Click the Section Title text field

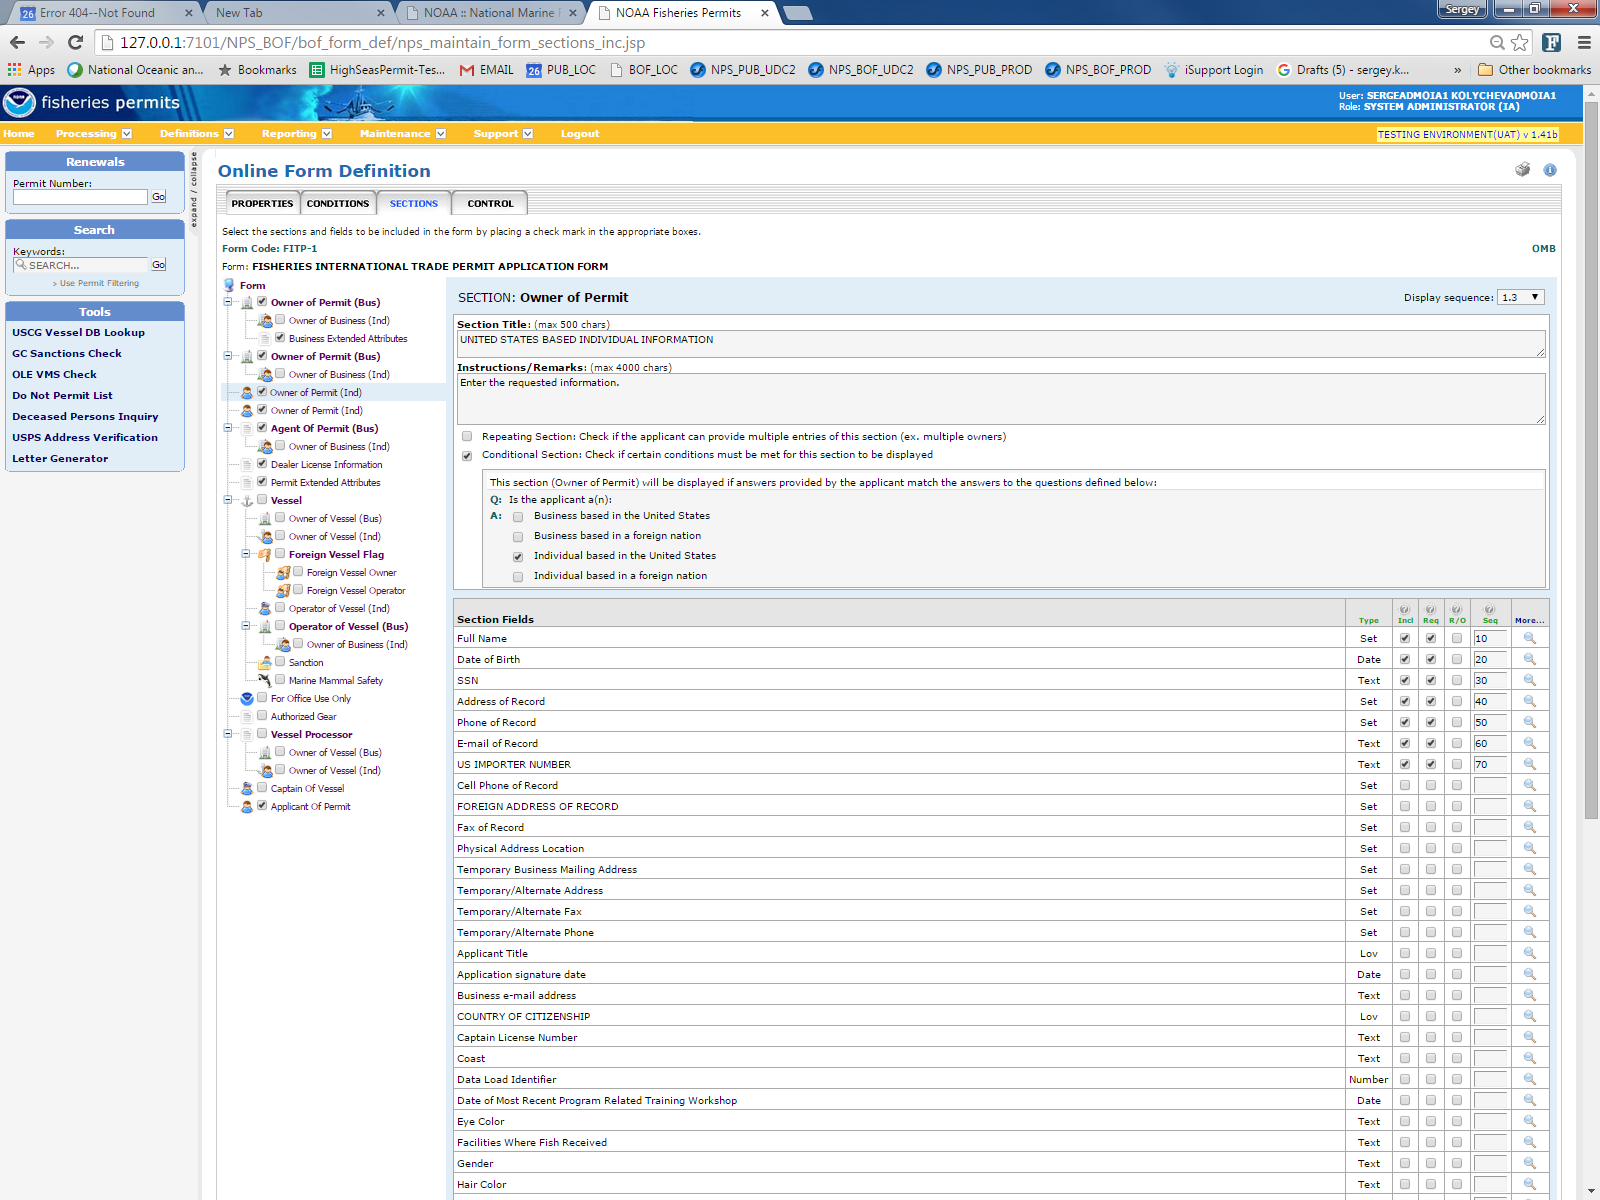coord(1000,344)
